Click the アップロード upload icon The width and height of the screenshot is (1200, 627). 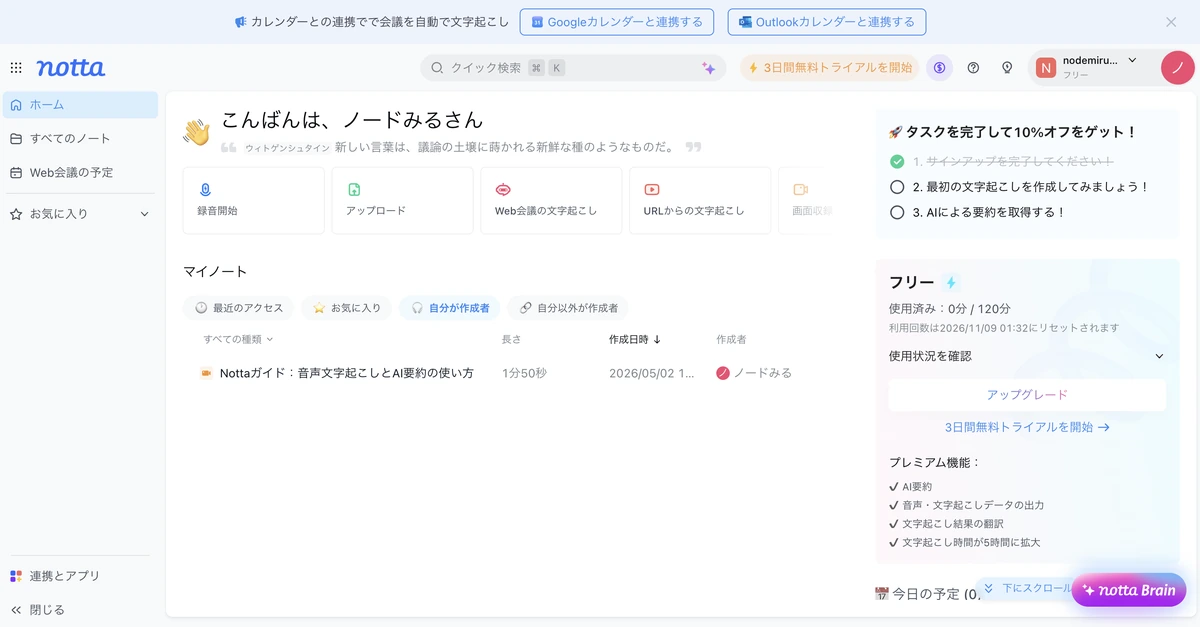354,189
